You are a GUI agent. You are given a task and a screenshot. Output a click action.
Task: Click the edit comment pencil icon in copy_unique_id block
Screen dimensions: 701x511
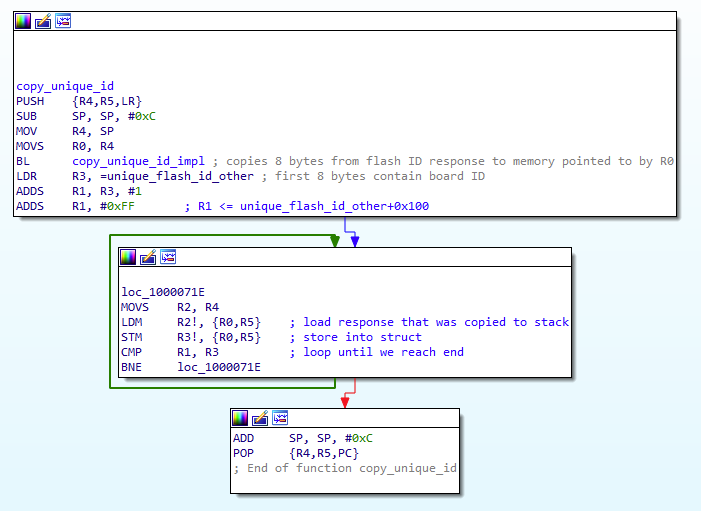coord(43,21)
